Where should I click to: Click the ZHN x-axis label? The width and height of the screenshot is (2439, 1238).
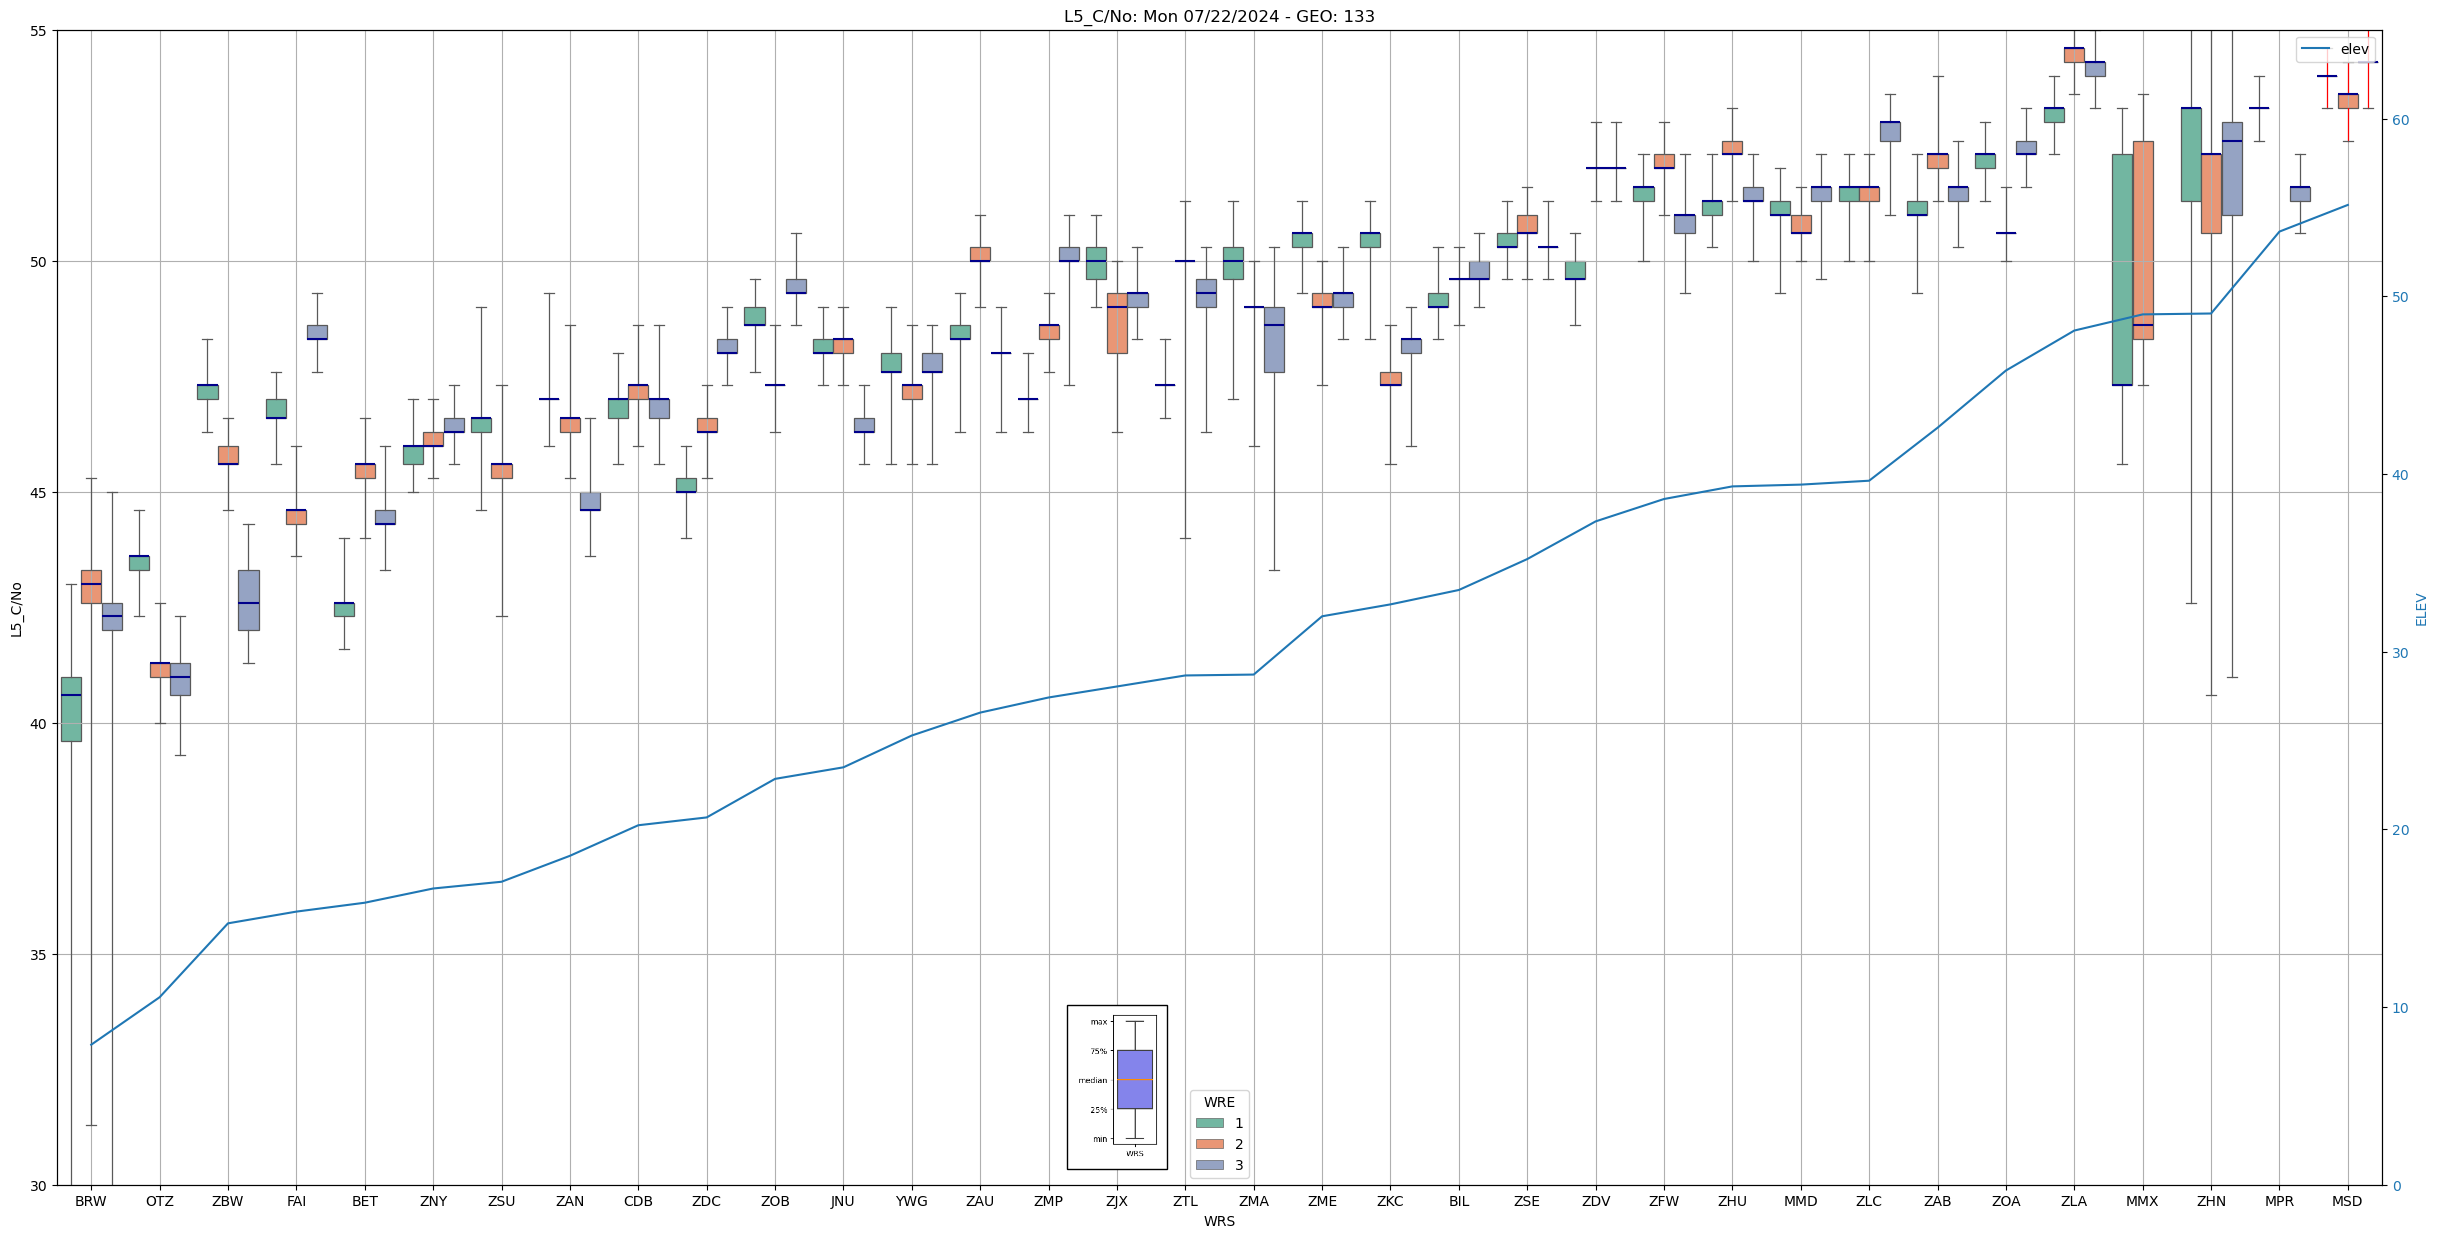pos(2211,1201)
